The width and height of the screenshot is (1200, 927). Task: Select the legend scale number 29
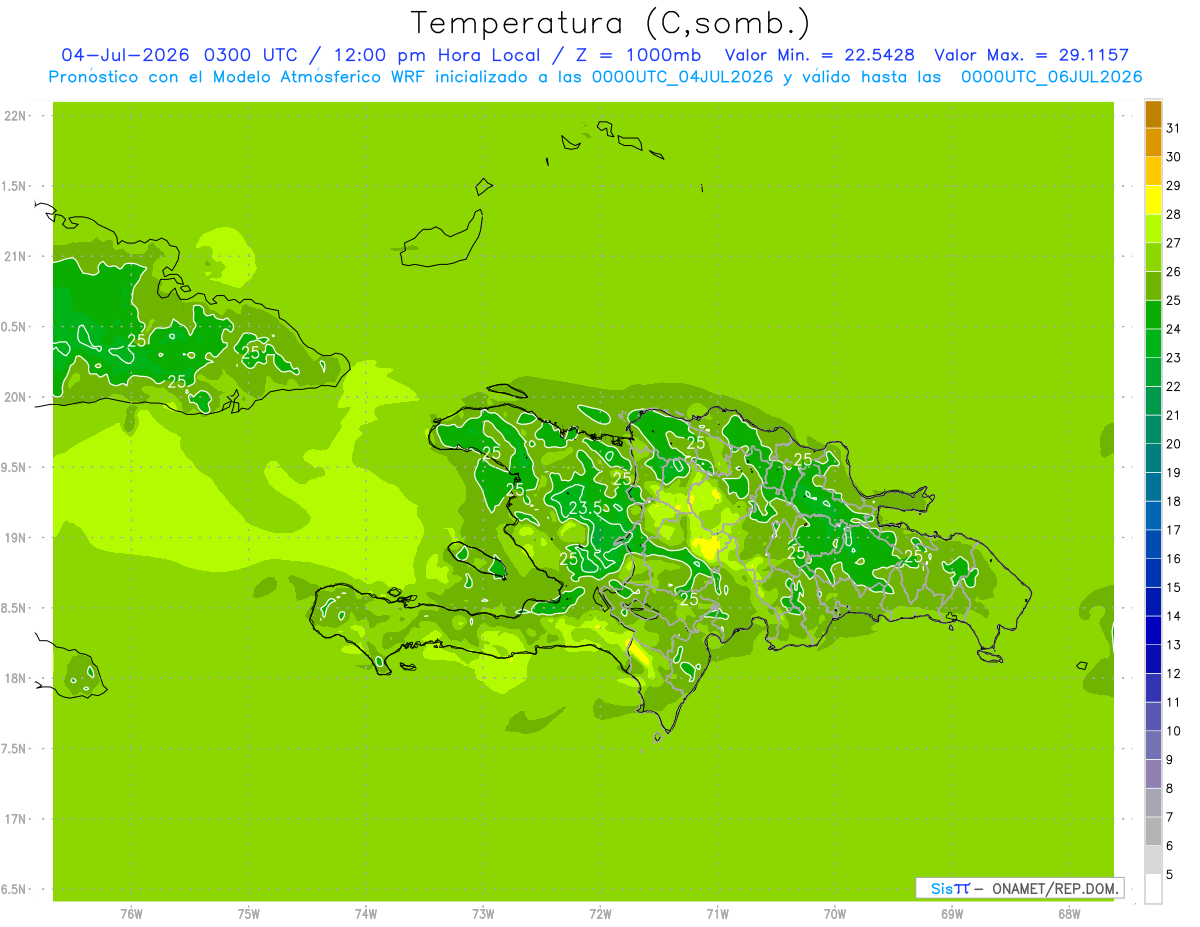tap(1174, 186)
